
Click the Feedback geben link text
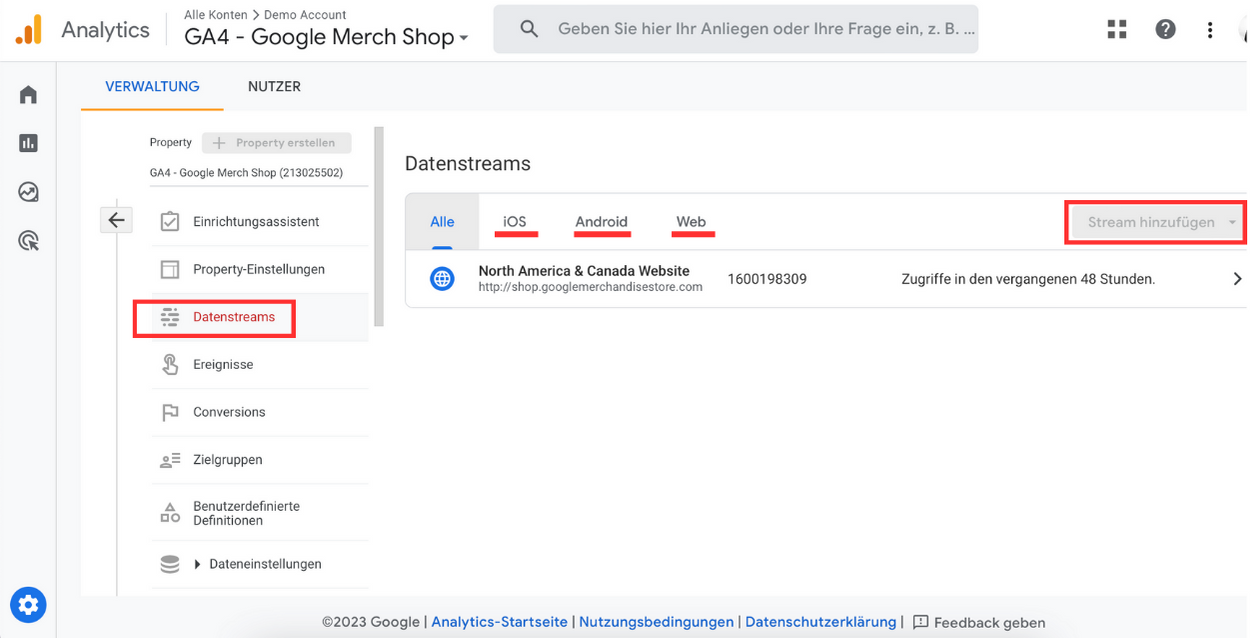coord(989,622)
